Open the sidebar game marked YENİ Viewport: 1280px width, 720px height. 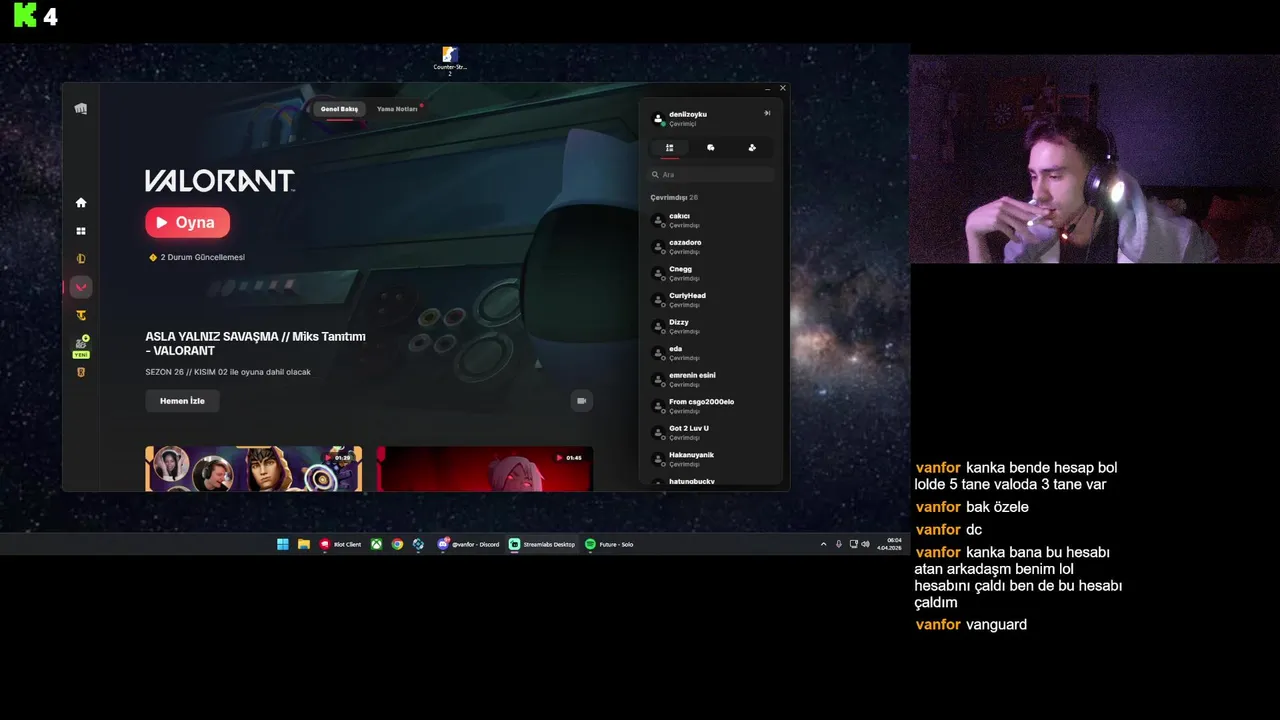[81, 346]
